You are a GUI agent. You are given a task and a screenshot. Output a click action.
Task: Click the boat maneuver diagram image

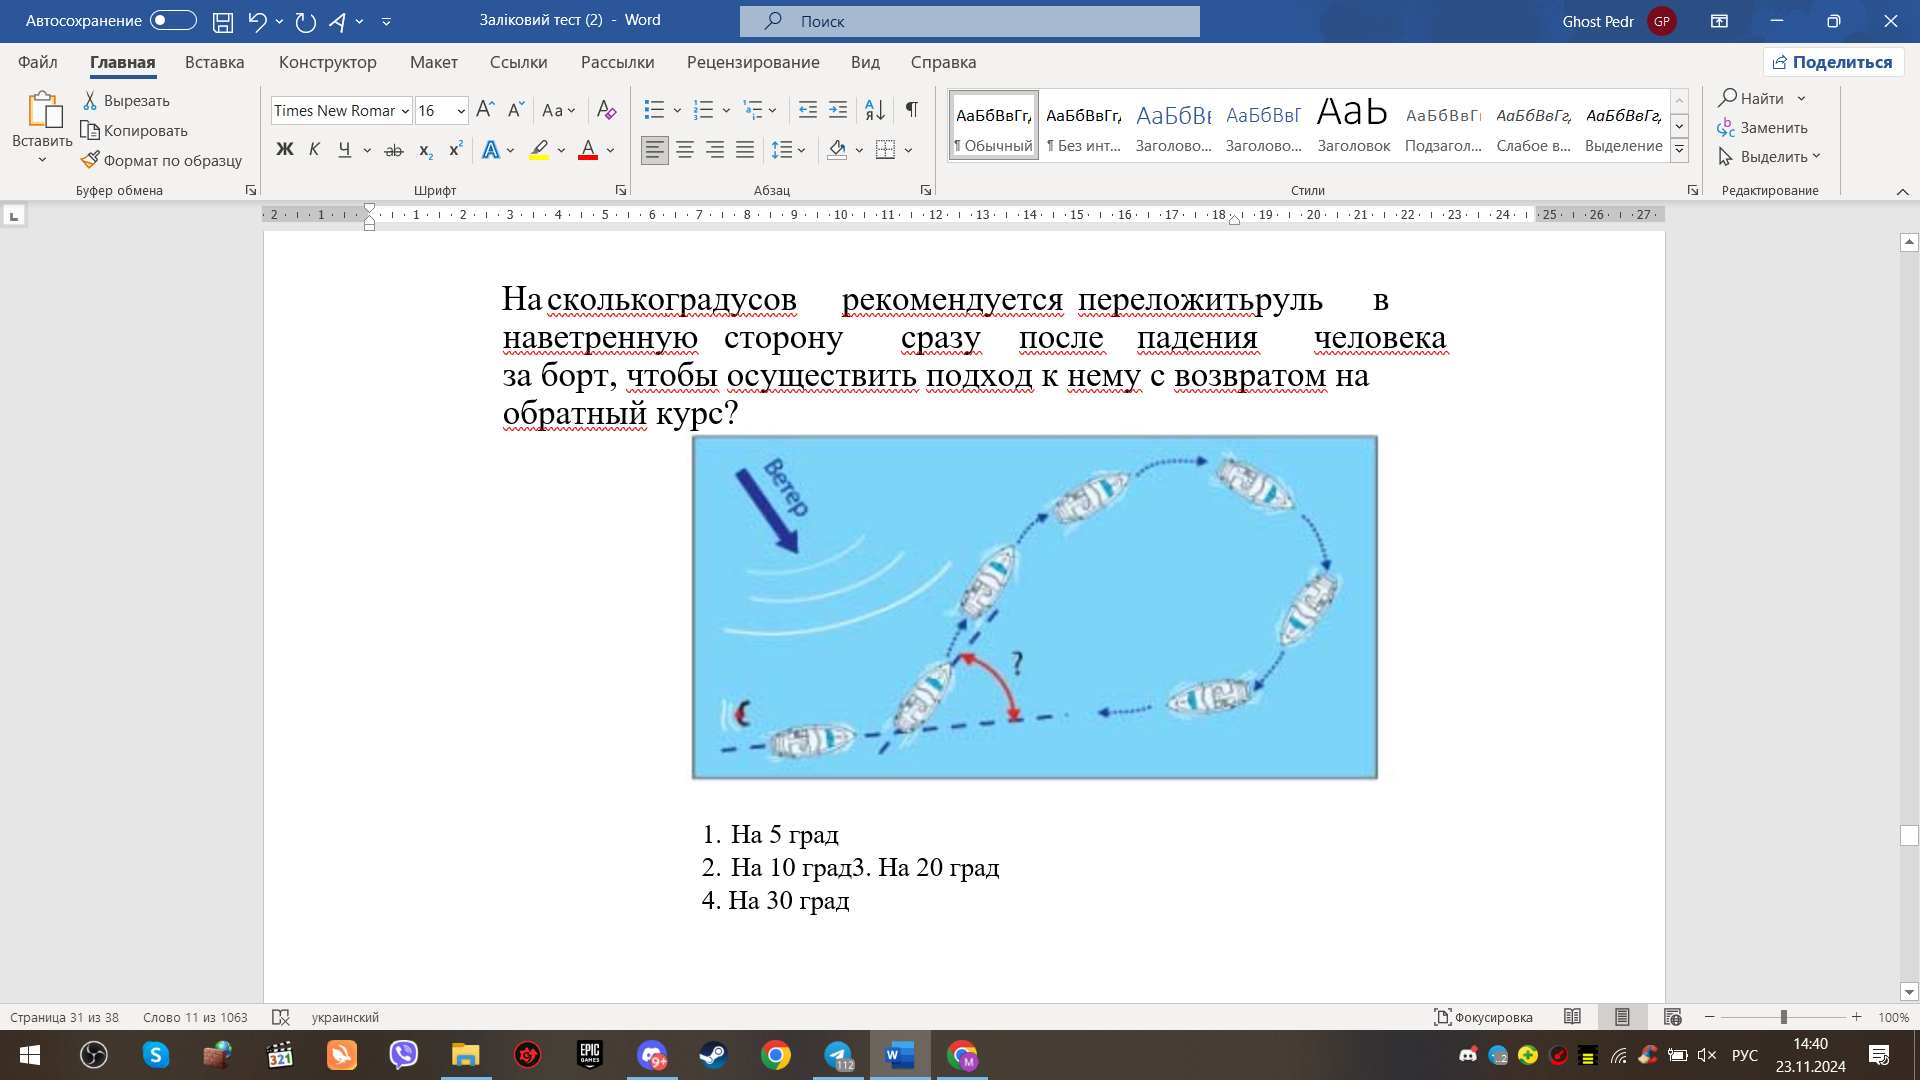pos(1034,607)
